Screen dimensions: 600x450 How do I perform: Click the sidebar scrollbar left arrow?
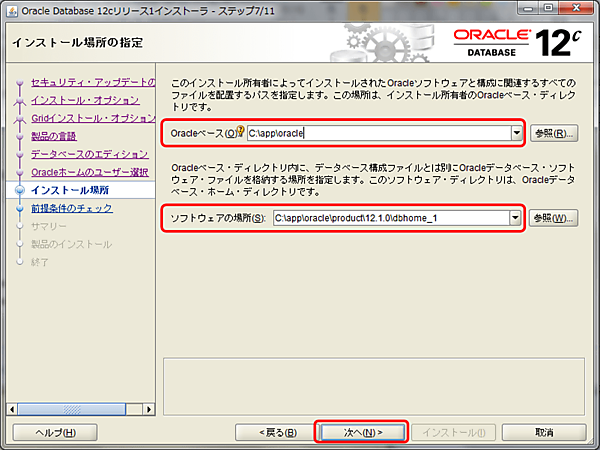point(12,409)
